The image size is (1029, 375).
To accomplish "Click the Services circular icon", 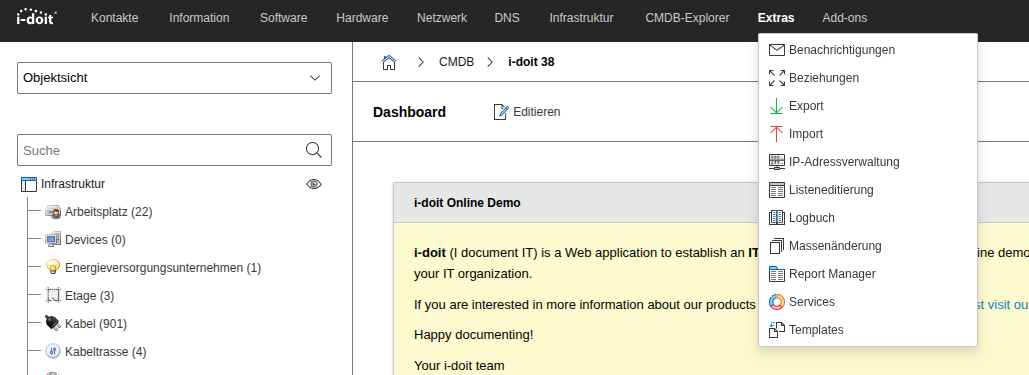I will [x=777, y=301].
